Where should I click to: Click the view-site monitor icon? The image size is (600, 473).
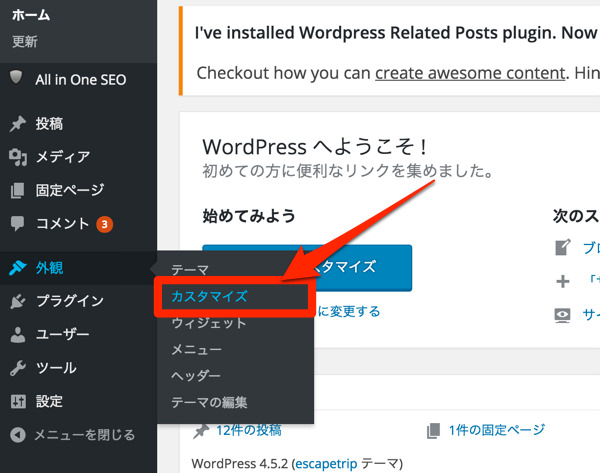562,315
